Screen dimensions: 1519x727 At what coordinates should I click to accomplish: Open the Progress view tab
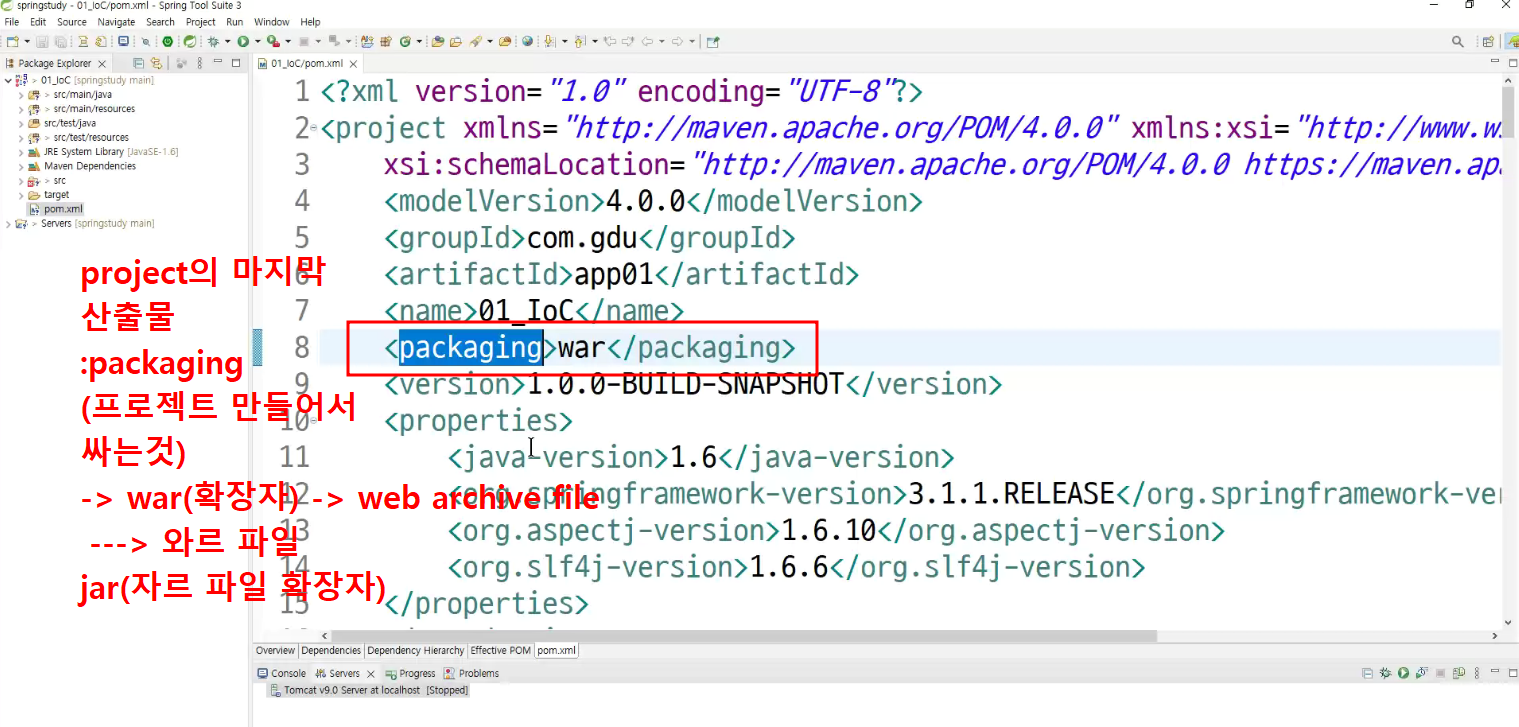(411, 674)
